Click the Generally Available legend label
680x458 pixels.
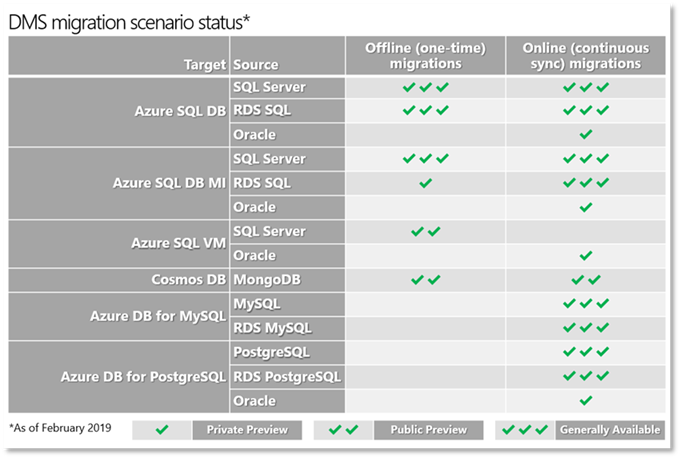pyautogui.click(x=608, y=430)
